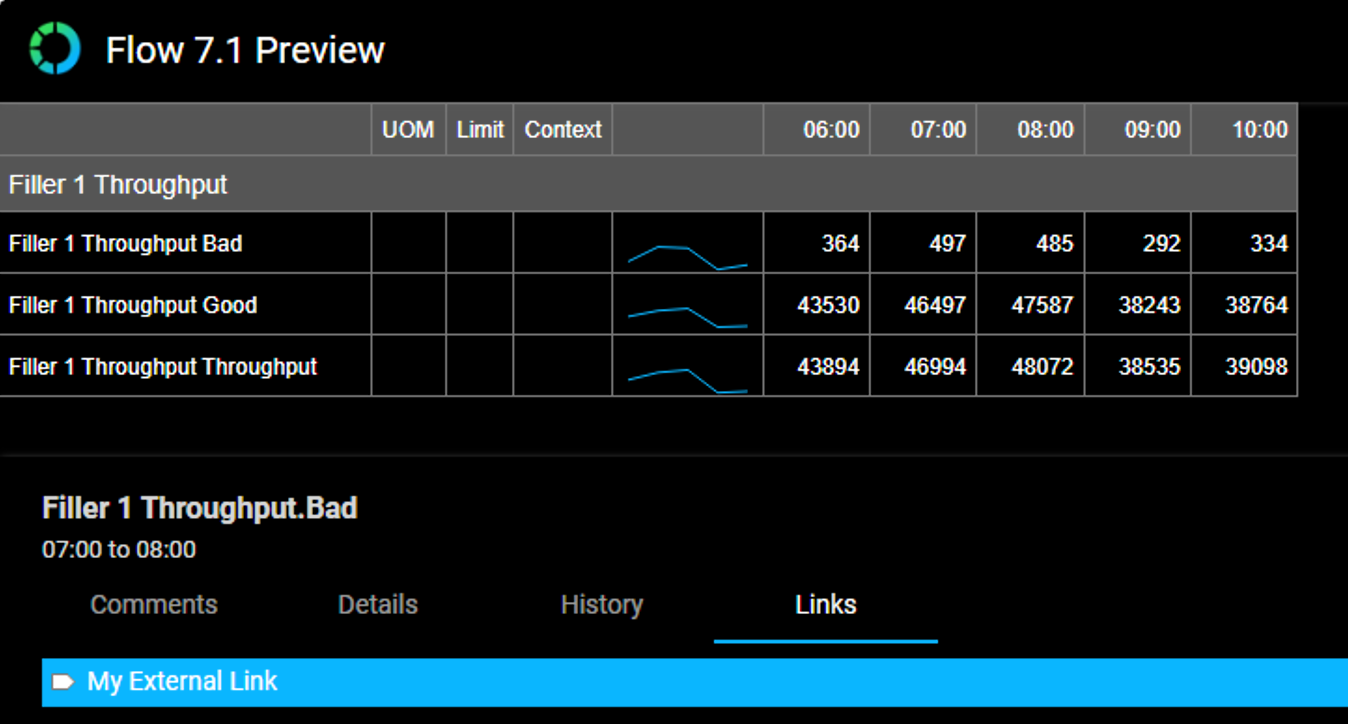Select the Filler 1 Throughput Good row label
Screen dimensions: 1348x724
pos(133,305)
